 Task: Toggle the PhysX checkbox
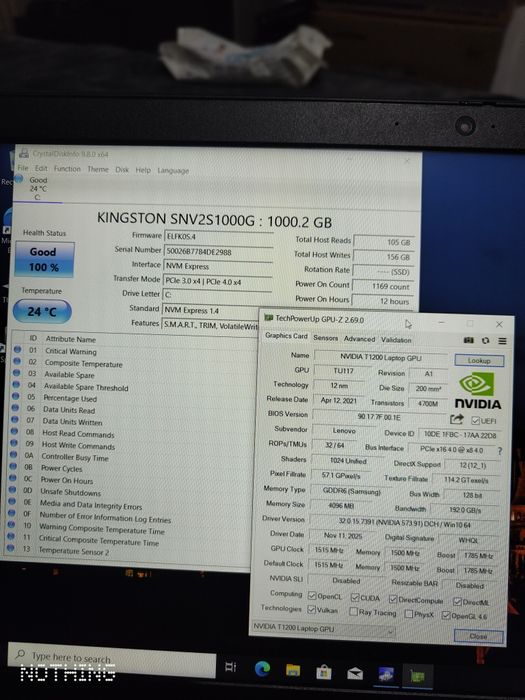point(408,614)
